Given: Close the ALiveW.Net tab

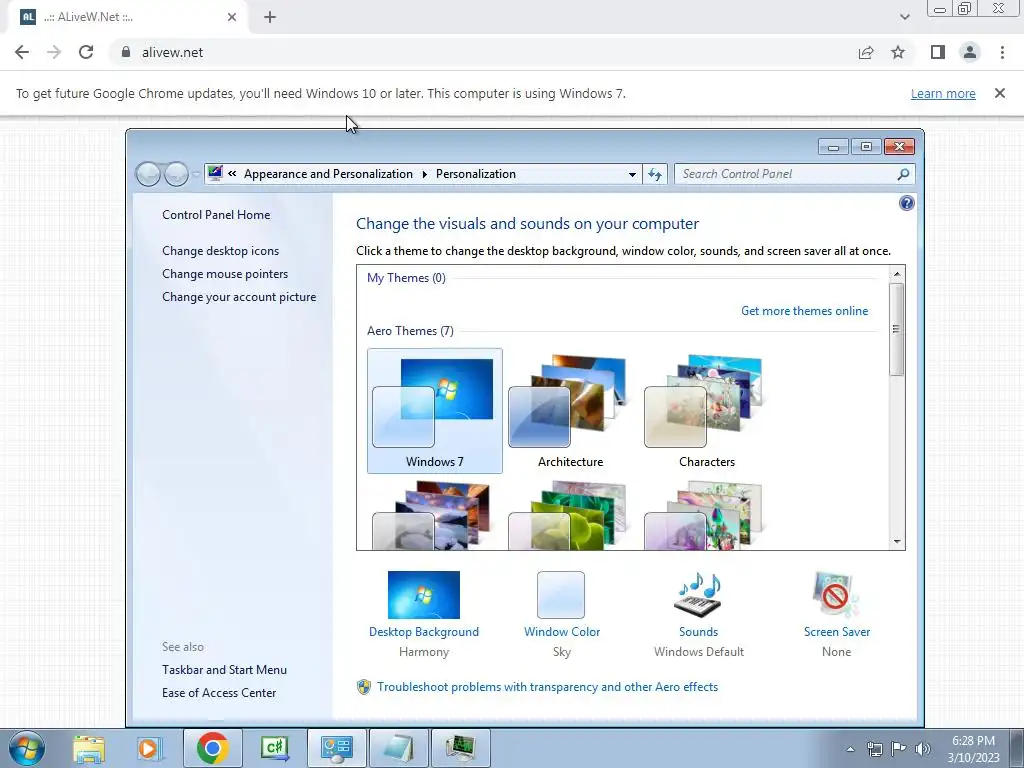Looking at the screenshot, I should click(232, 17).
